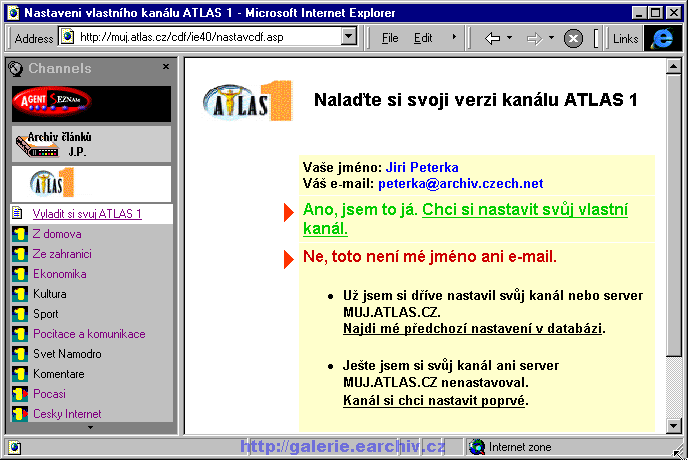This screenshot has height=460, width=688.
Task: Click the icon next to Pocitace a komunikace
Action: (x=20, y=334)
